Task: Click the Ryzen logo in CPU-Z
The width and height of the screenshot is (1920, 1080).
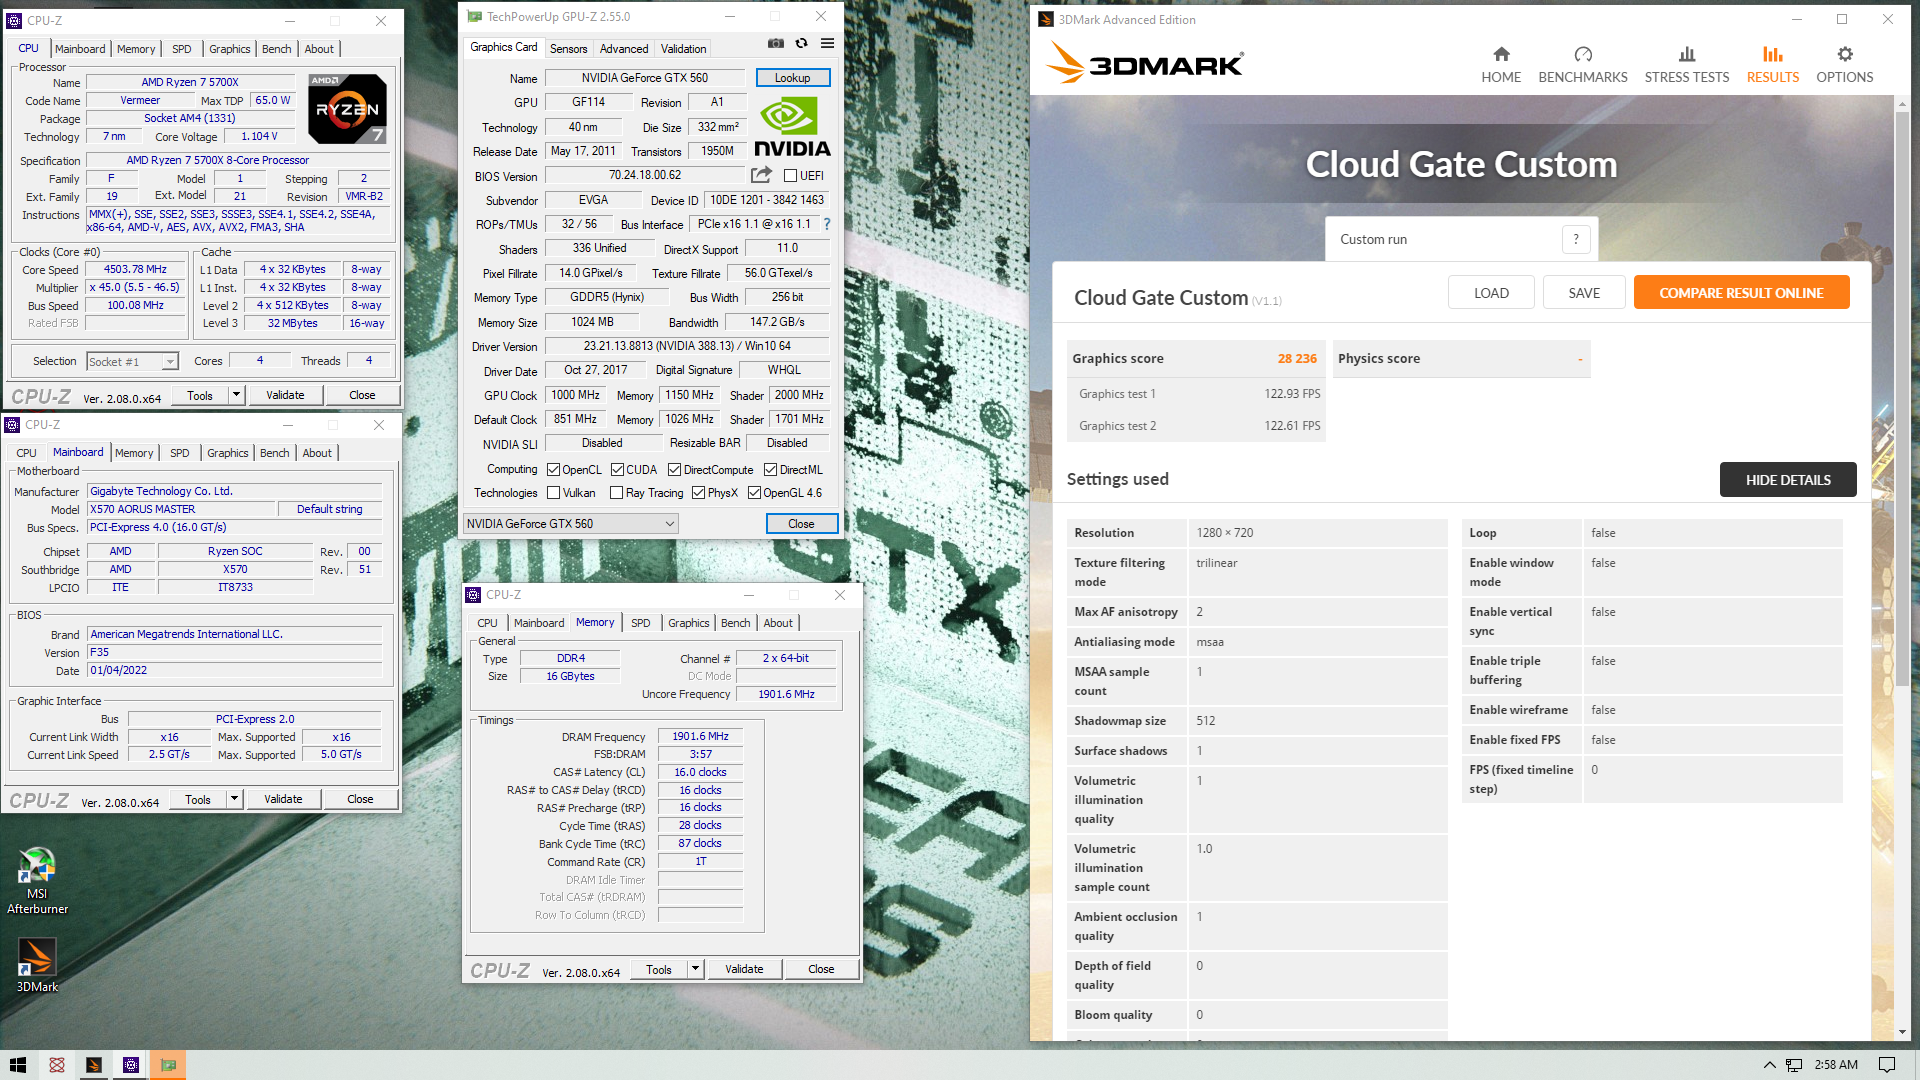Action: tap(347, 109)
